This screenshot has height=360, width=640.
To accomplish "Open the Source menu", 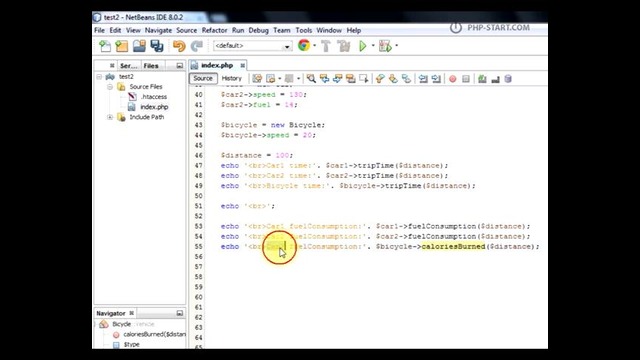I will [x=187, y=30].
